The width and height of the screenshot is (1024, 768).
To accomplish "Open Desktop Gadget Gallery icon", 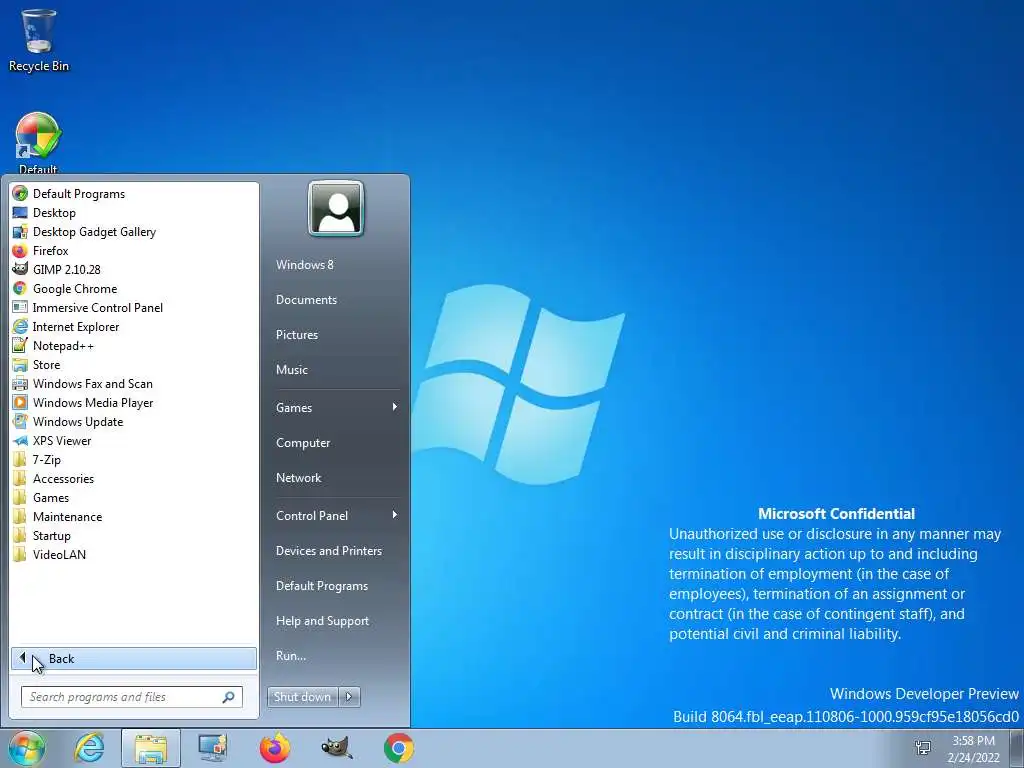I will [x=20, y=232].
